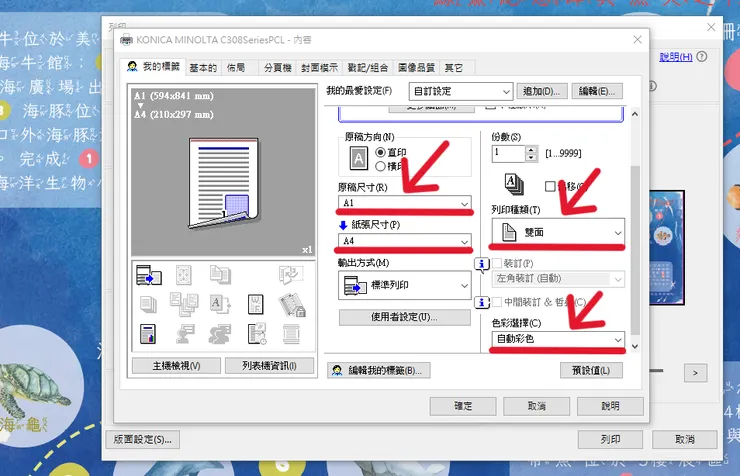Click the help question mark icon in Print window
The width and height of the screenshot is (740, 476).
tap(702, 57)
